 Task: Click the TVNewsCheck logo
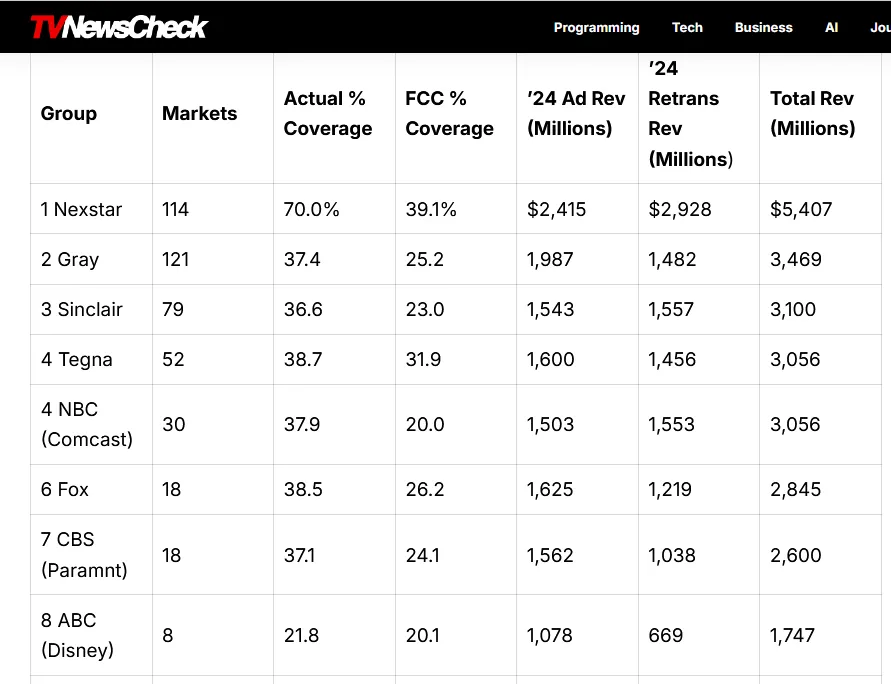118,27
